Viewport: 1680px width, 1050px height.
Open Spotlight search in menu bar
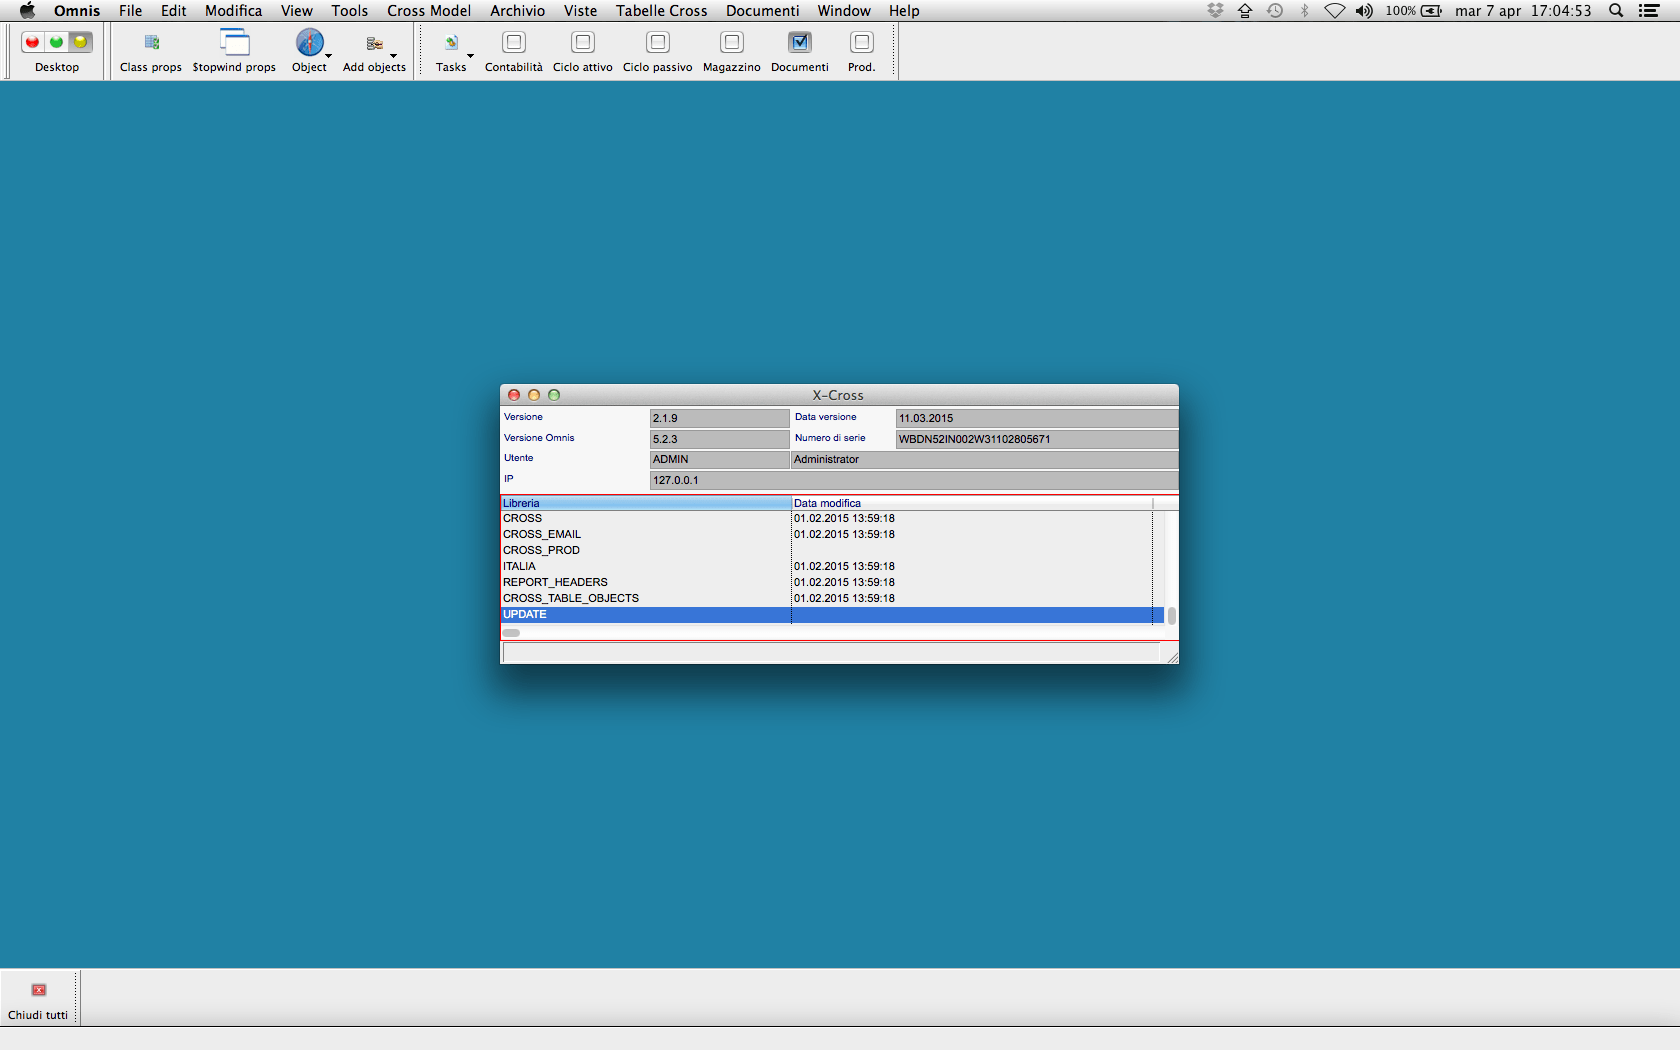click(x=1615, y=11)
